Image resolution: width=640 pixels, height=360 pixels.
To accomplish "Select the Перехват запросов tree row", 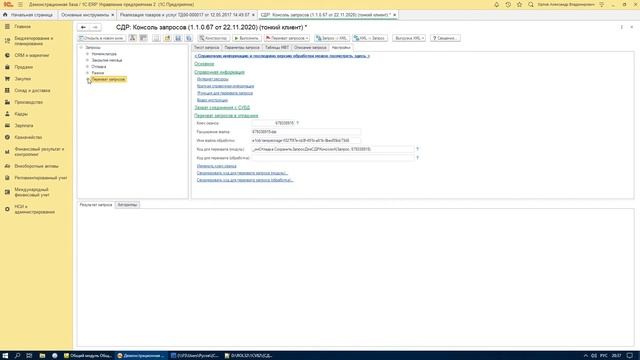I will click(109, 79).
